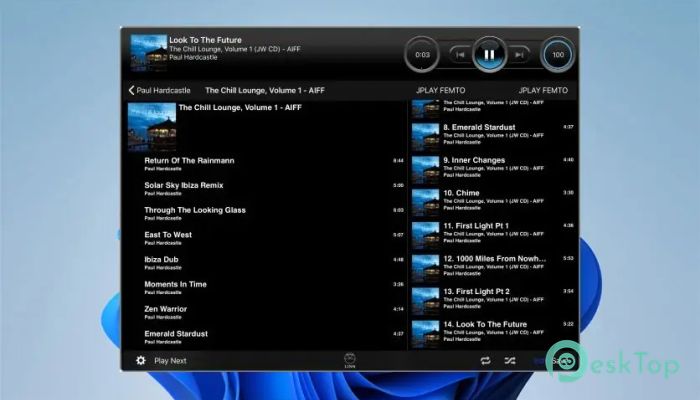Image resolution: width=700 pixels, height=400 pixels.
Task: Click the Linn logo icon in bottom bar
Action: coord(350,360)
